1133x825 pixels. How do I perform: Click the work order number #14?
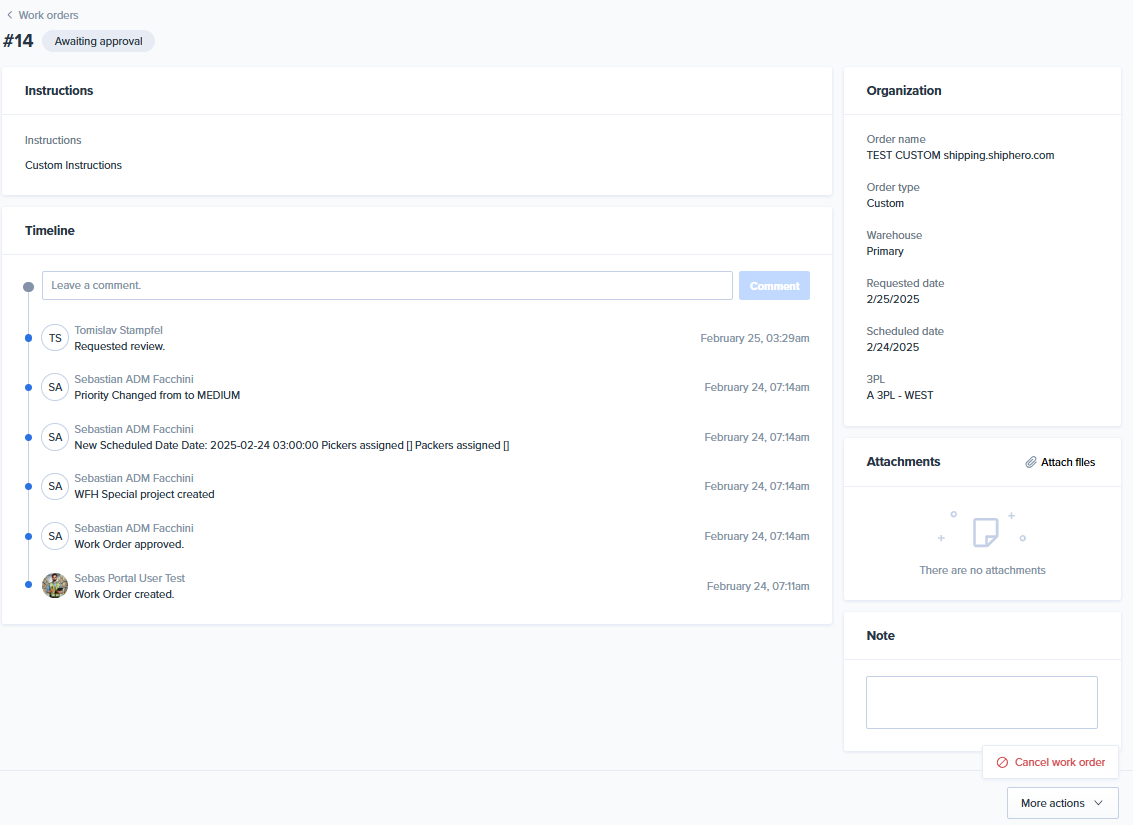click(18, 40)
